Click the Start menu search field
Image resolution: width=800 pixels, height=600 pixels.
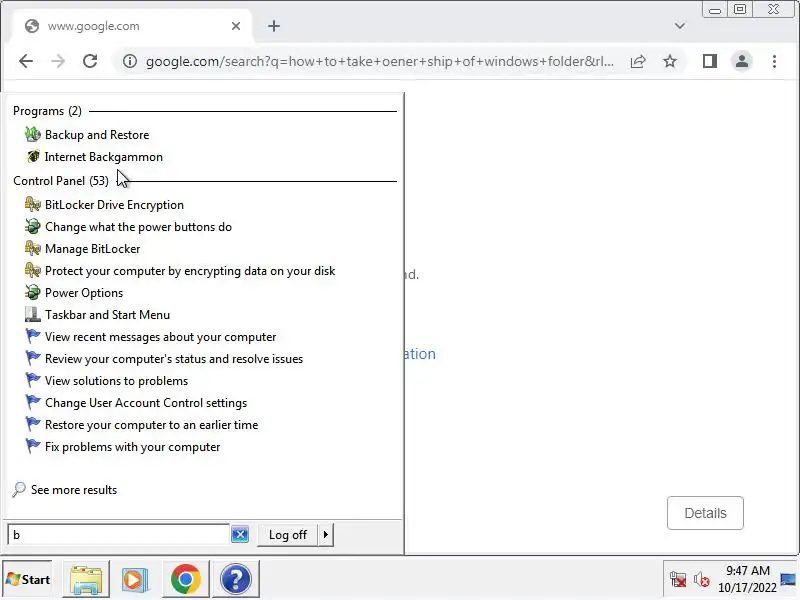click(x=118, y=534)
